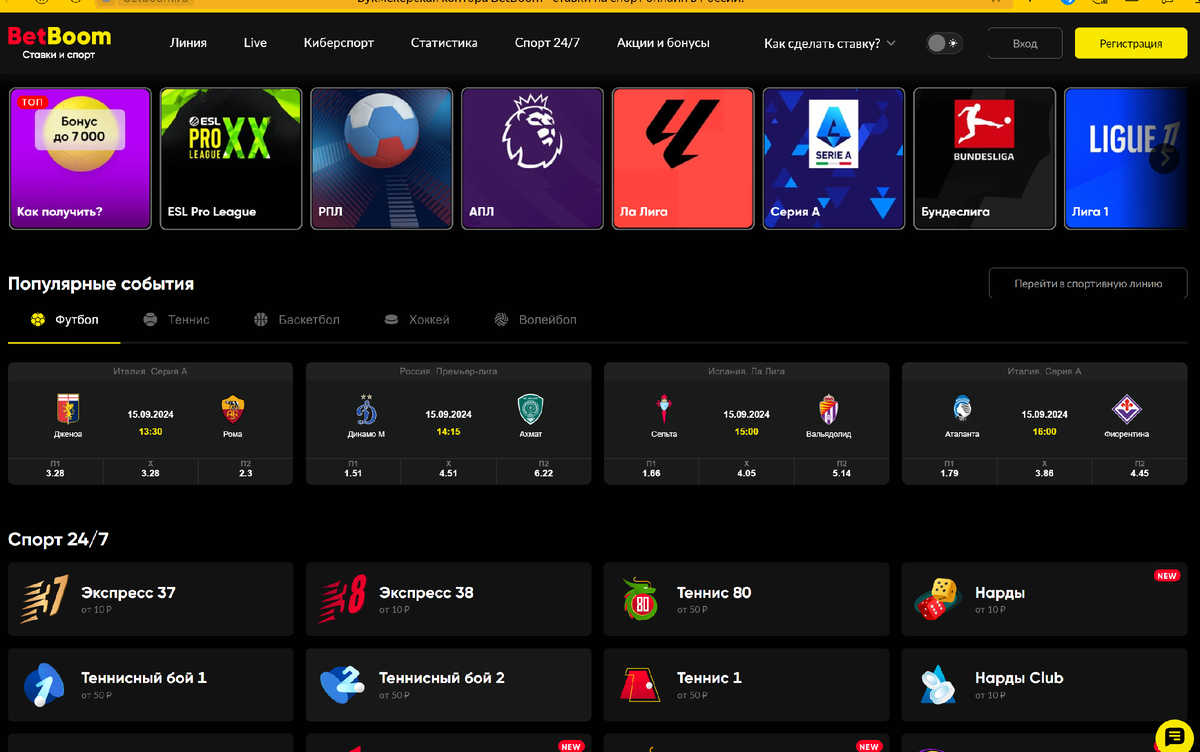1200x752 pixels.
Task: Click the Фиорентина team logo
Action: (x=1126, y=409)
